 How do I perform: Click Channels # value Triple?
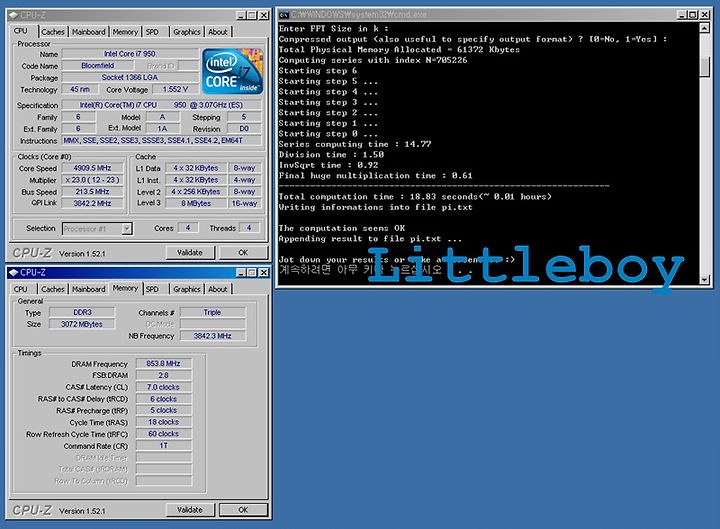click(213, 312)
